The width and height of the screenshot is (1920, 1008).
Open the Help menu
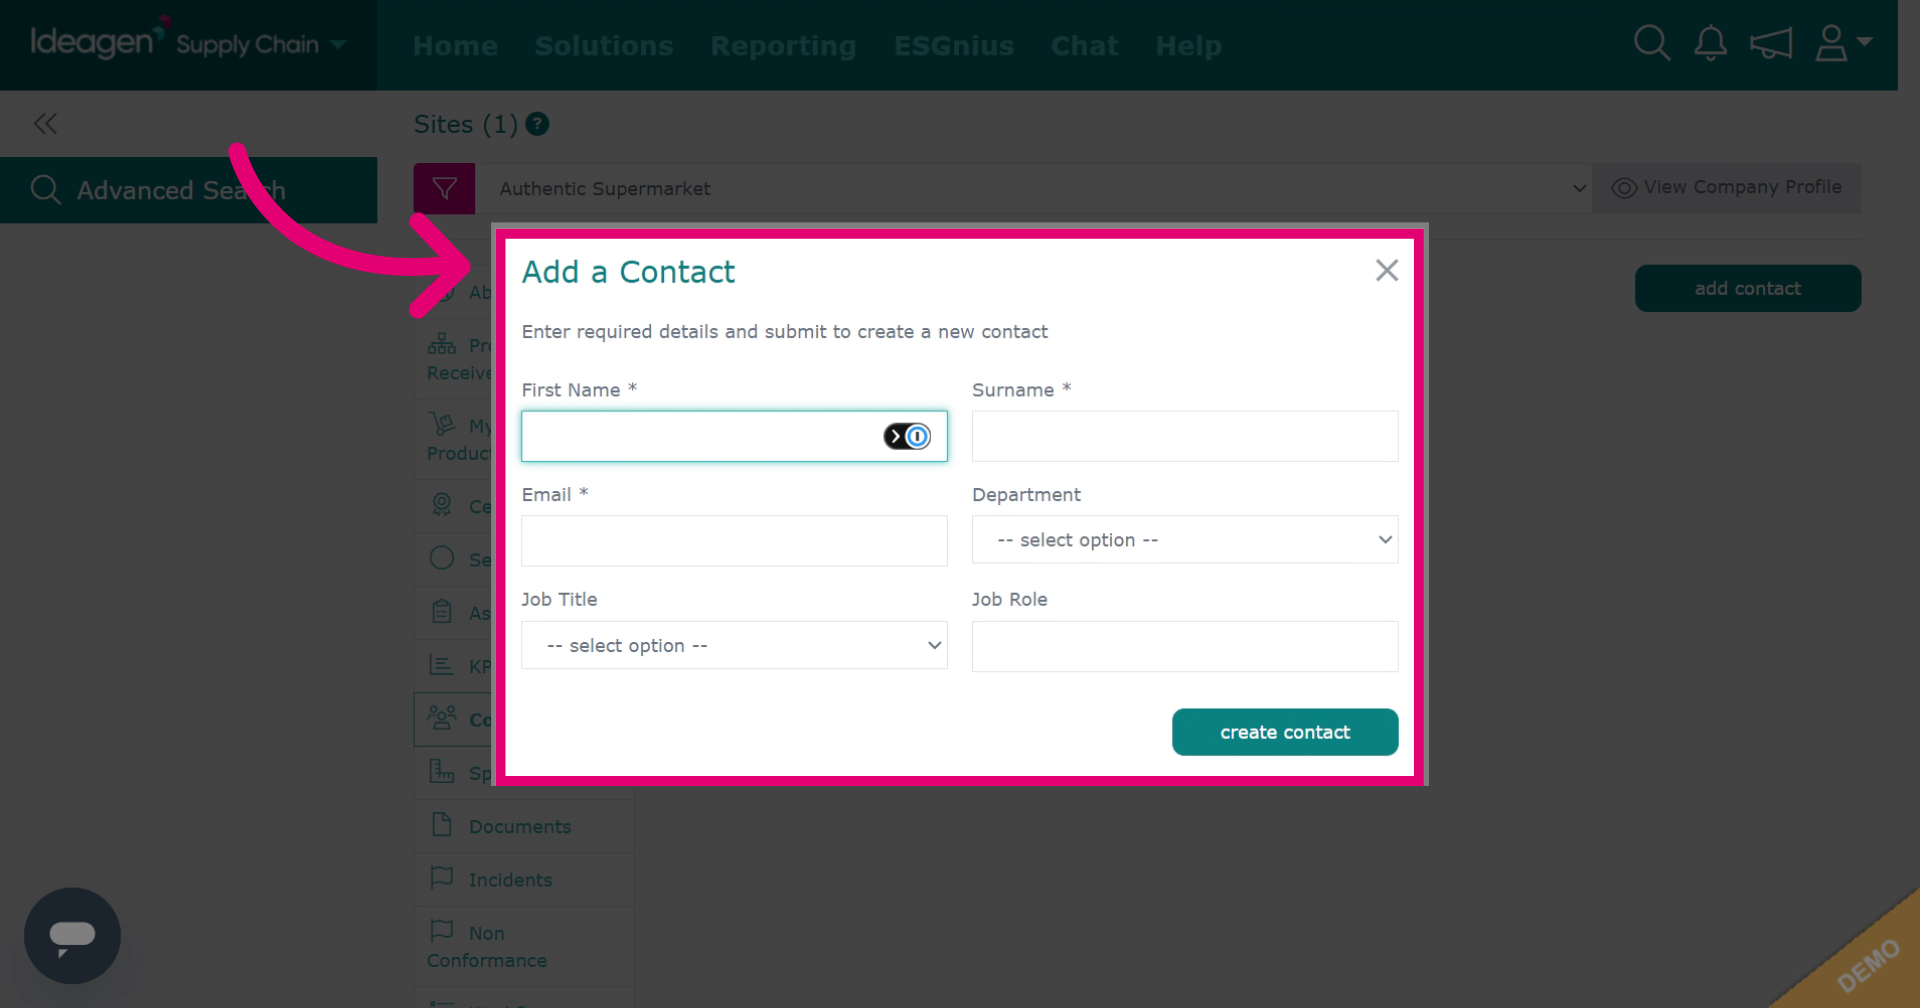[x=1188, y=46]
